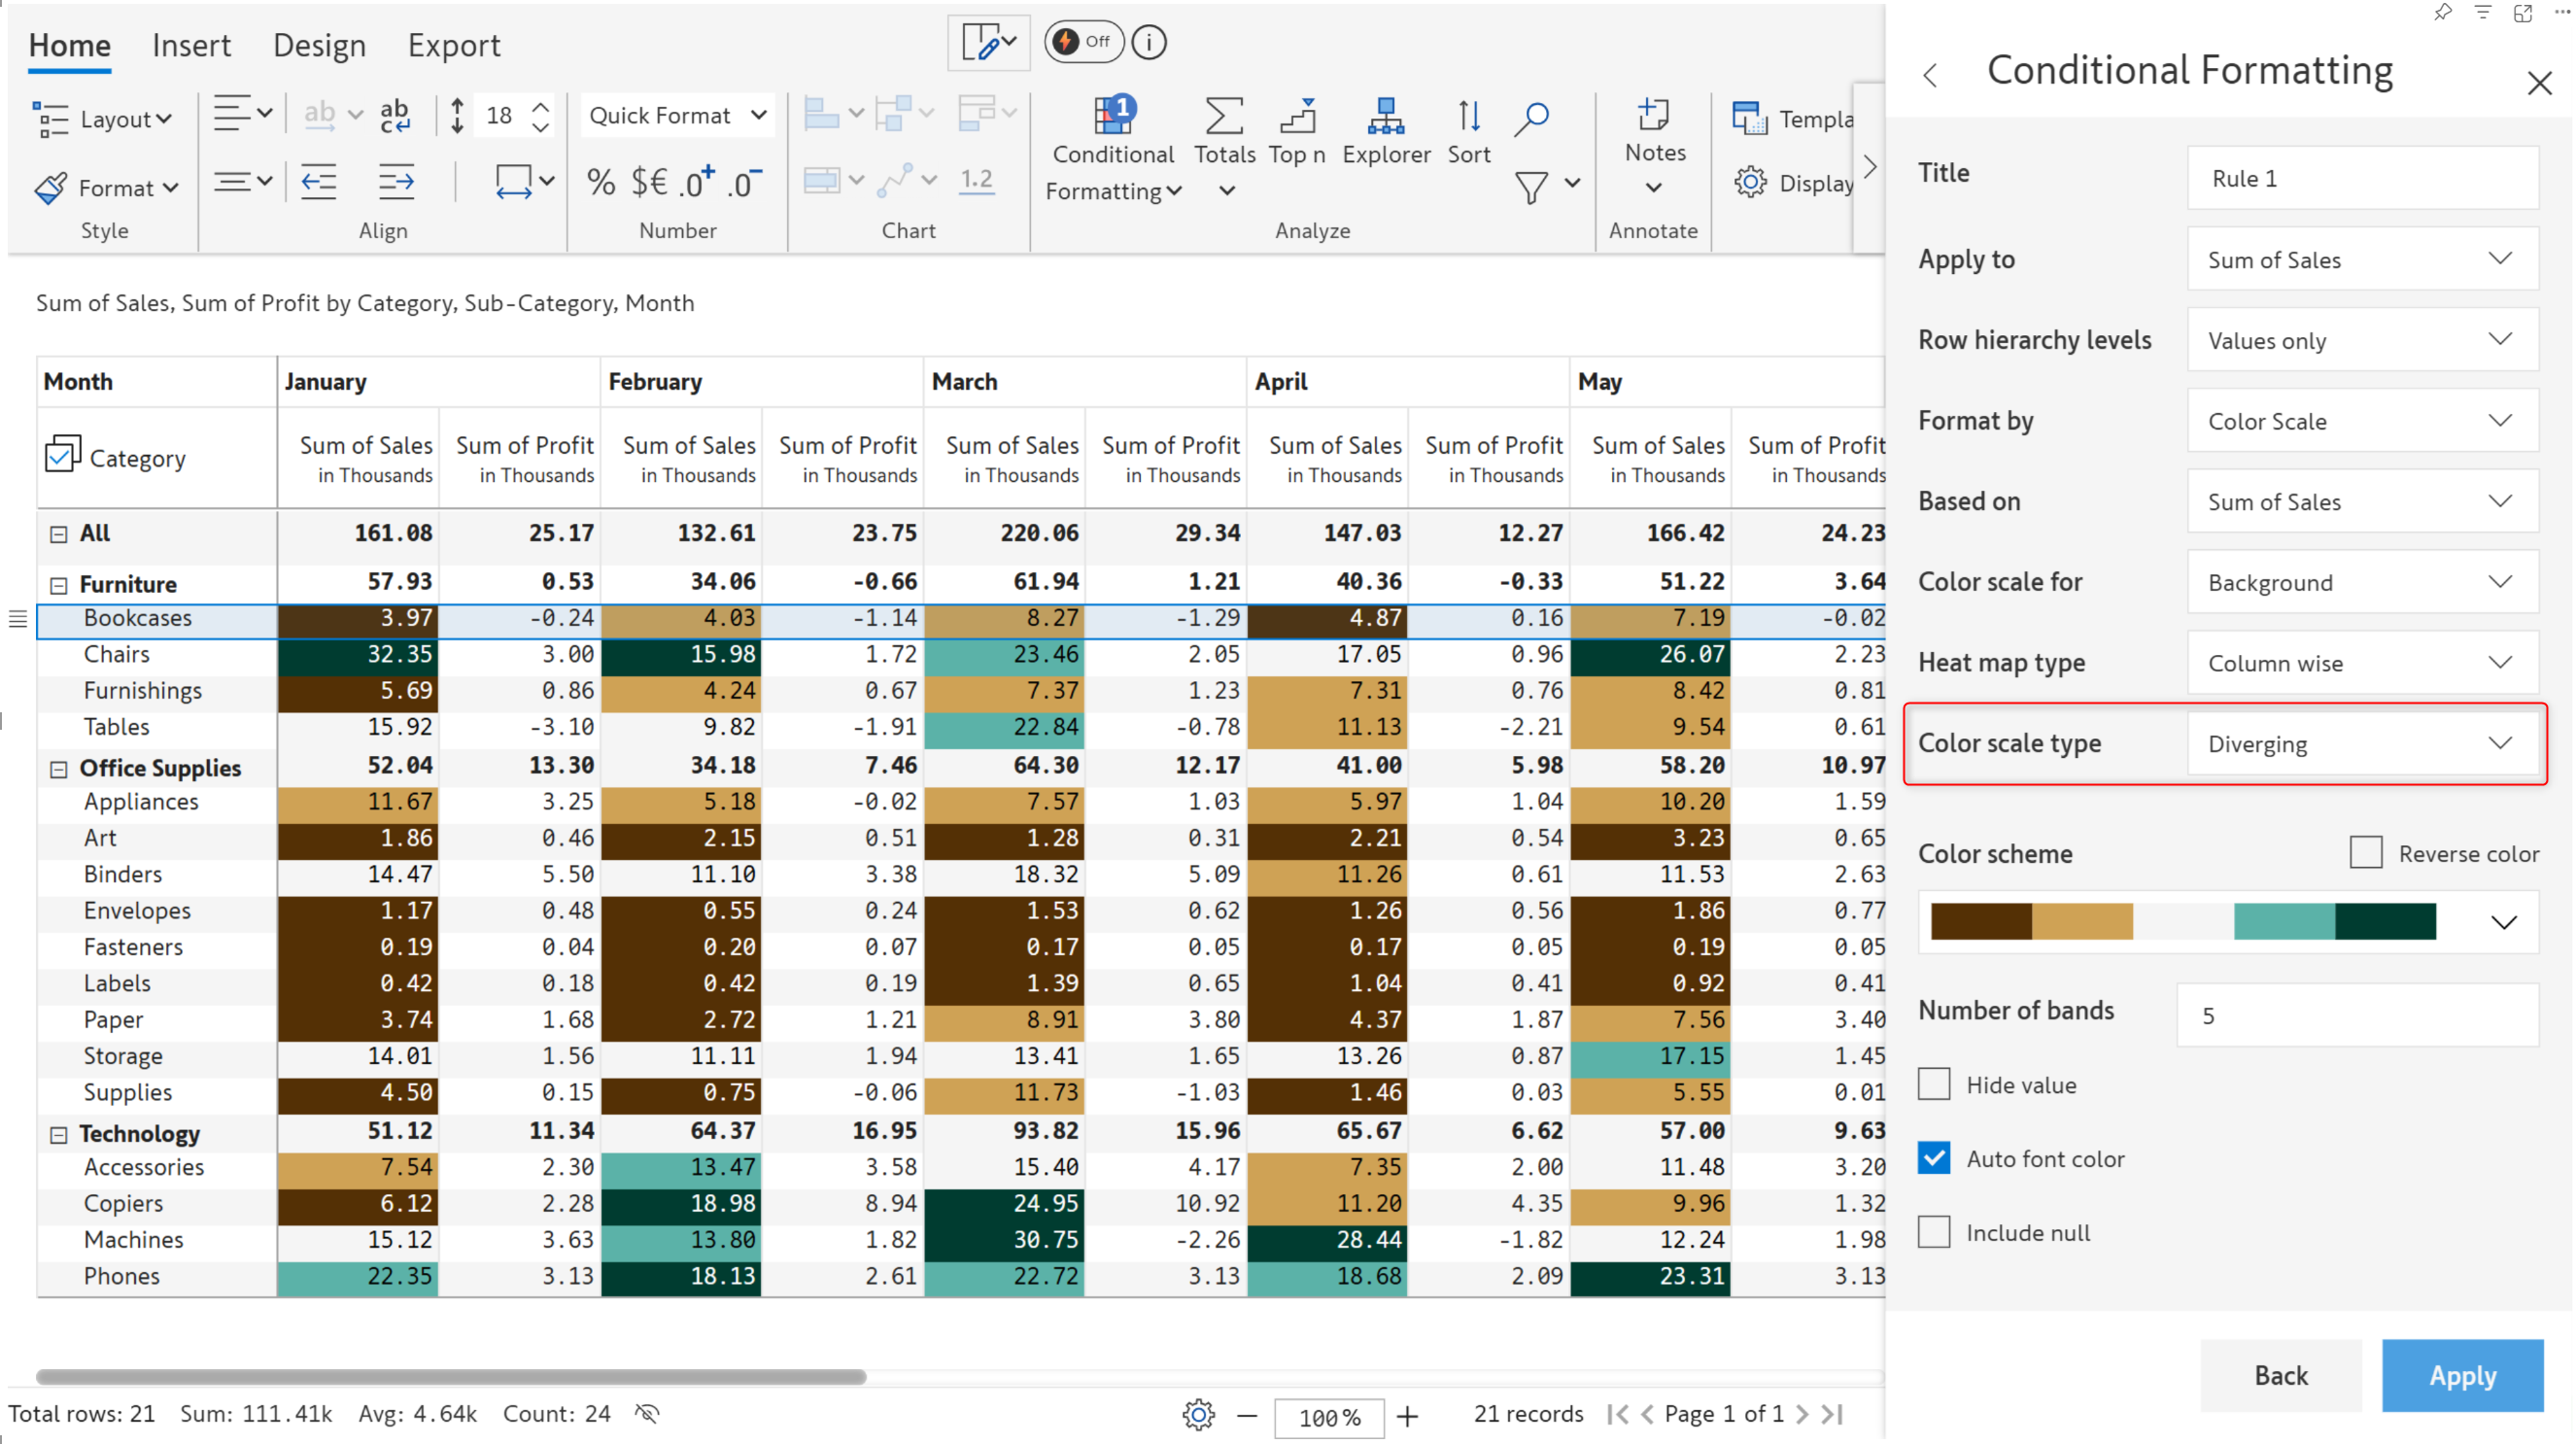Image resolution: width=2576 pixels, height=1444 pixels.
Task: Open the Quick Format dropdown
Action: (x=678, y=115)
